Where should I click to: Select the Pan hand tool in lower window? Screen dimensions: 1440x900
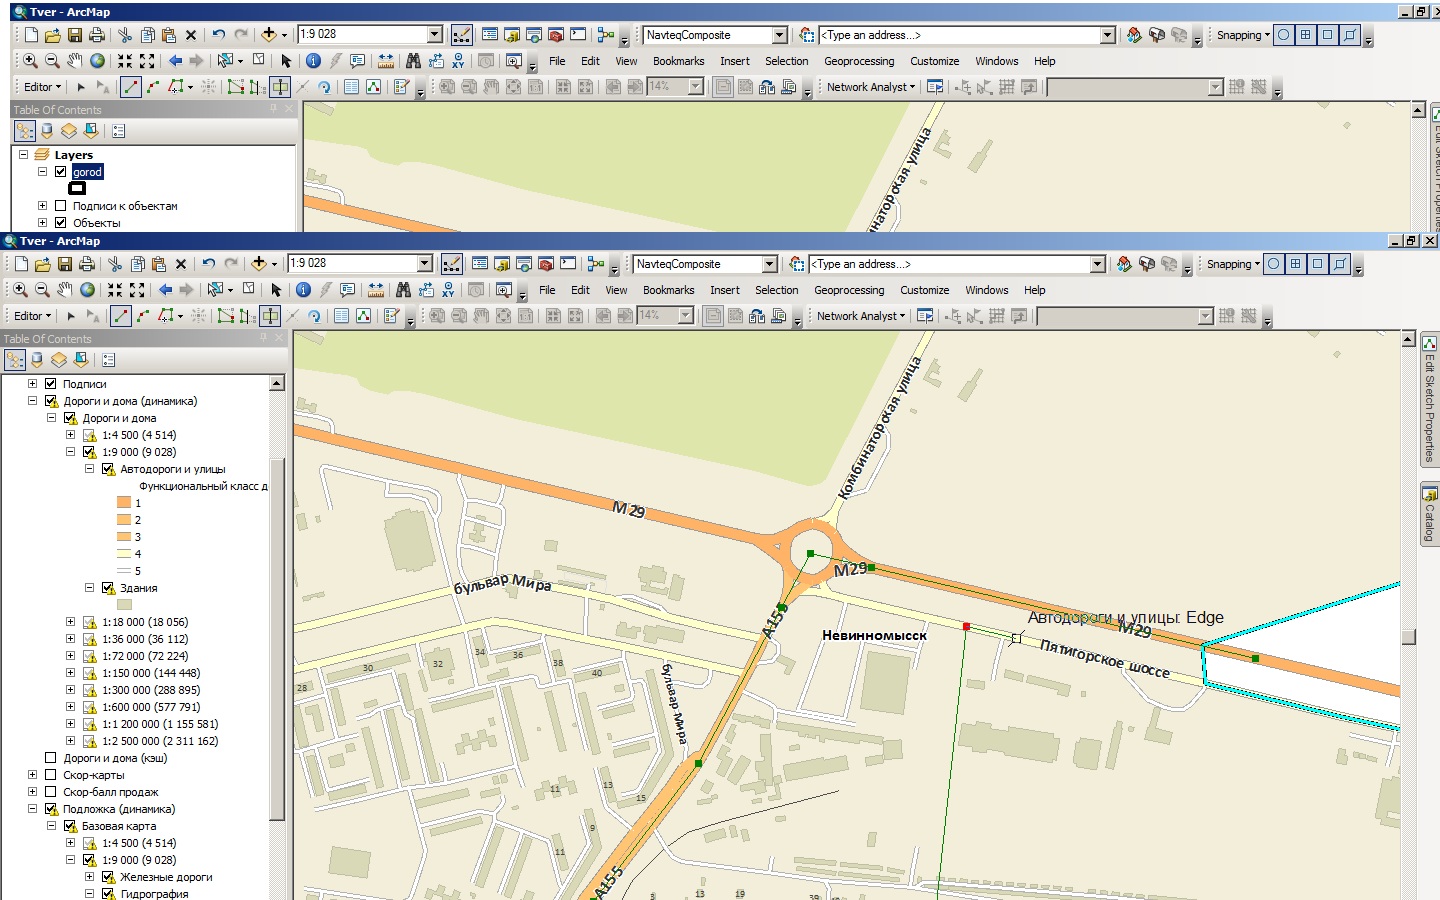[x=65, y=290]
